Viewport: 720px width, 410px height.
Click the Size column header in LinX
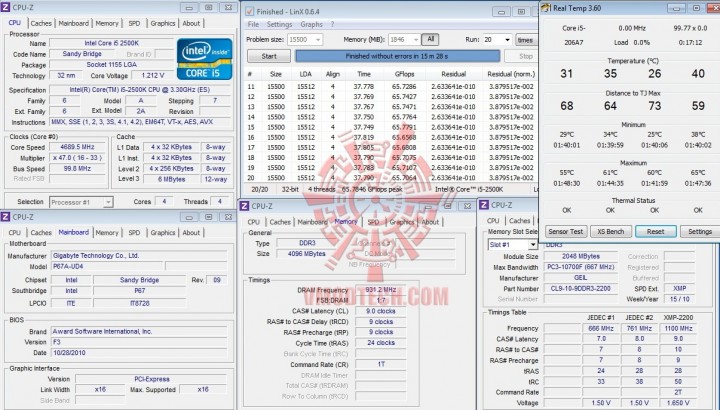(276, 74)
